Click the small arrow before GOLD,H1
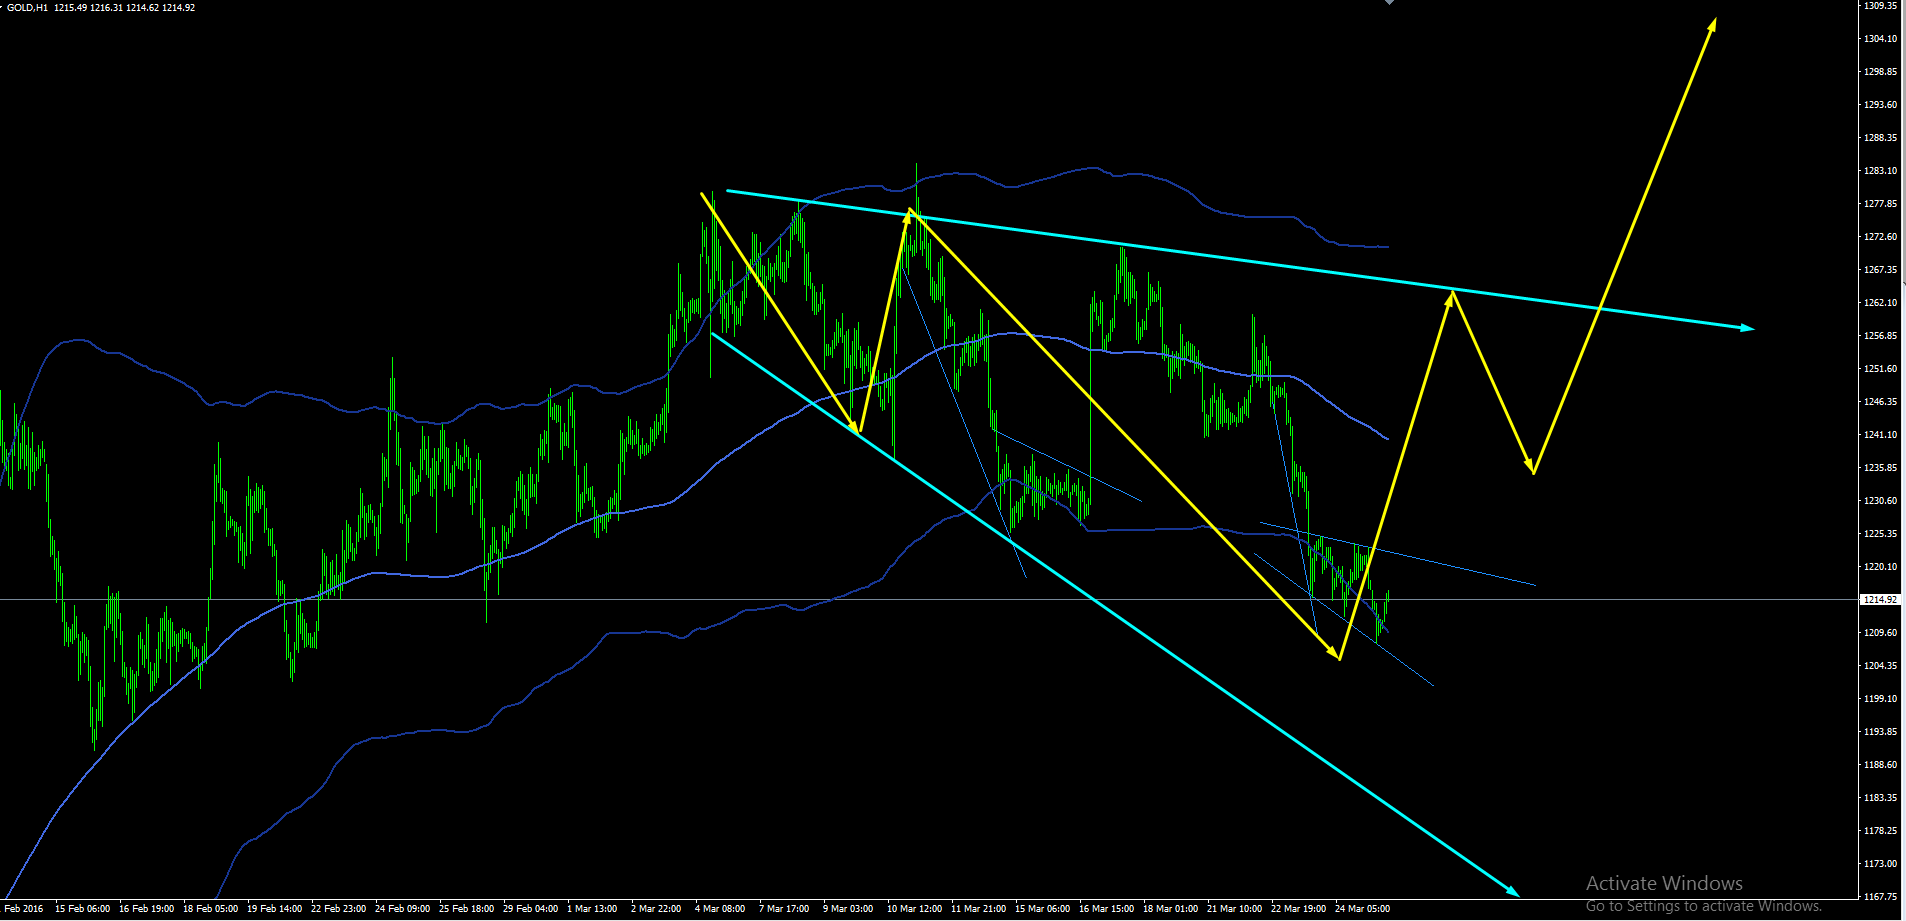This screenshot has width=1906, height=921. 3,7
